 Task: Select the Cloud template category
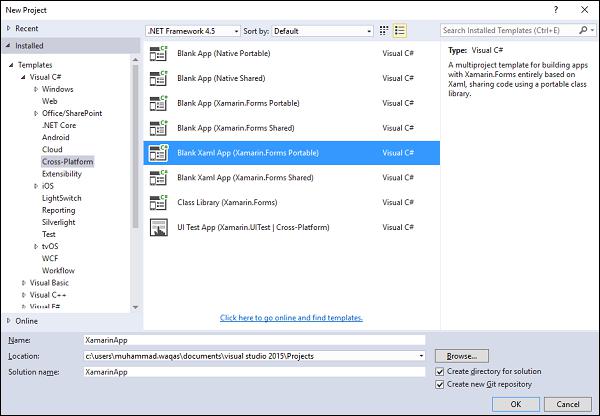pos(52,150)
